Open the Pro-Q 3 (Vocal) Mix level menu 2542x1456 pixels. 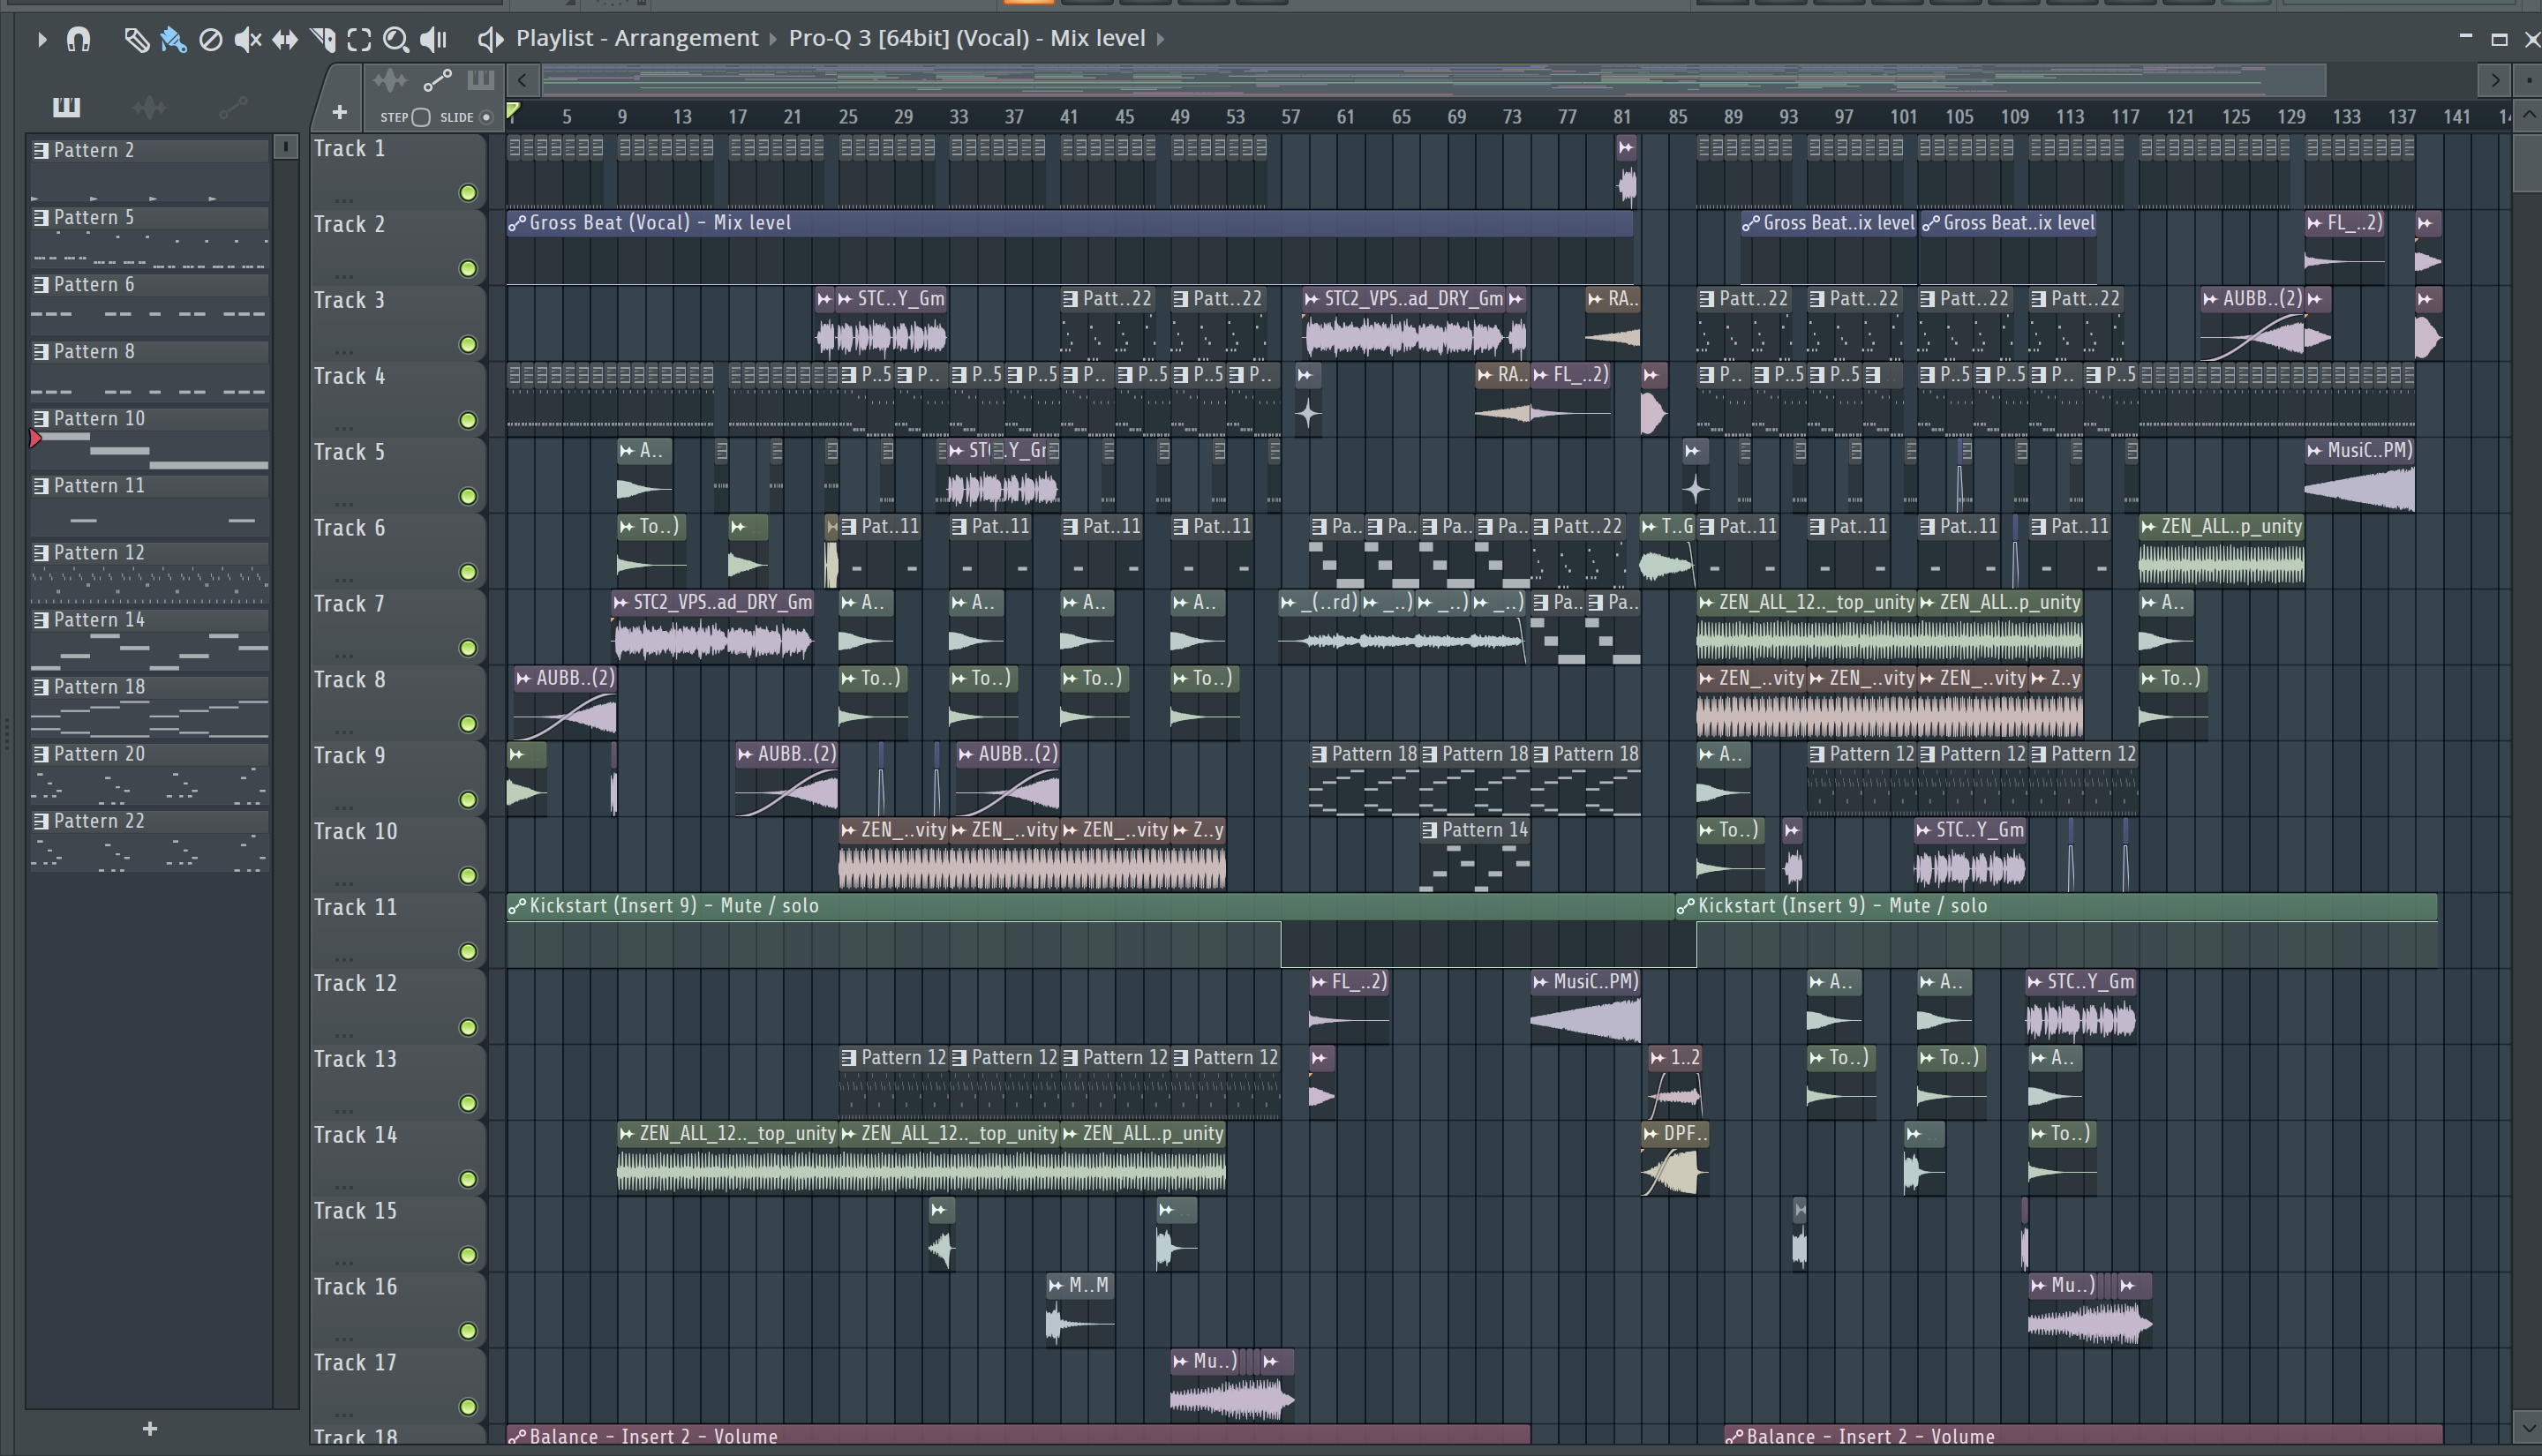click(966, 38)
